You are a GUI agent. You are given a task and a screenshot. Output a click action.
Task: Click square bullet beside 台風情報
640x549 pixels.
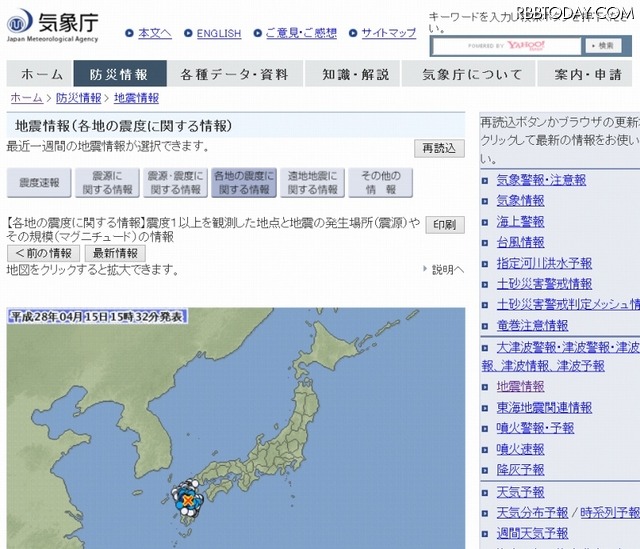485,243
